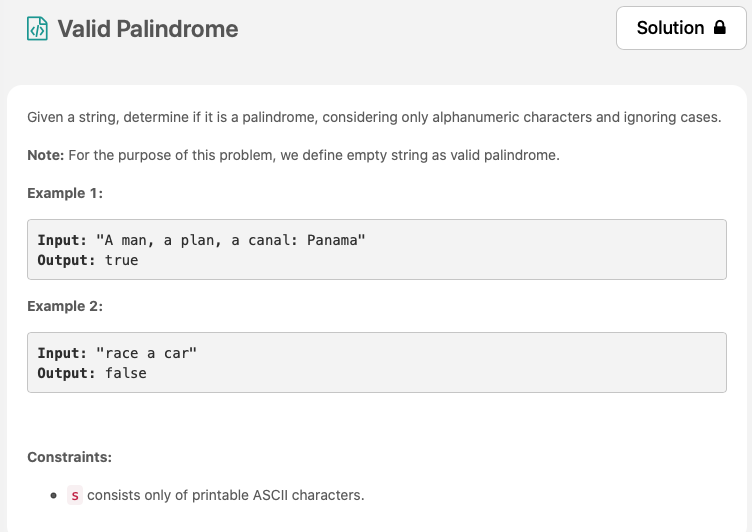Click the Output false value
Image resolution: width=752 pixels, height=532 pixels.
(126, 373)
